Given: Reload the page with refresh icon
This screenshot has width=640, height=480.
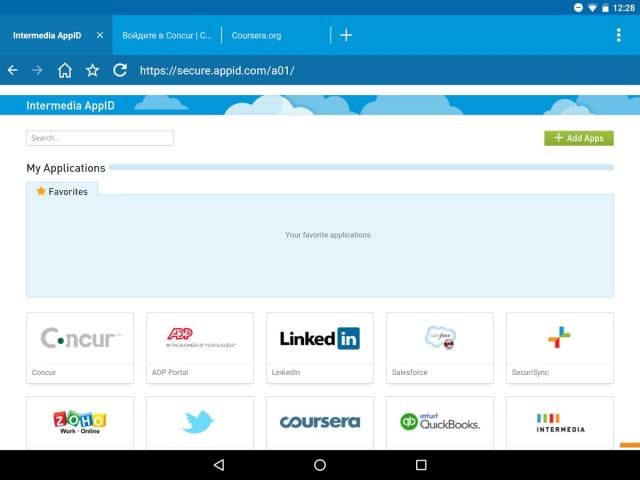Looking at the screenshot, I should point(120,70).
